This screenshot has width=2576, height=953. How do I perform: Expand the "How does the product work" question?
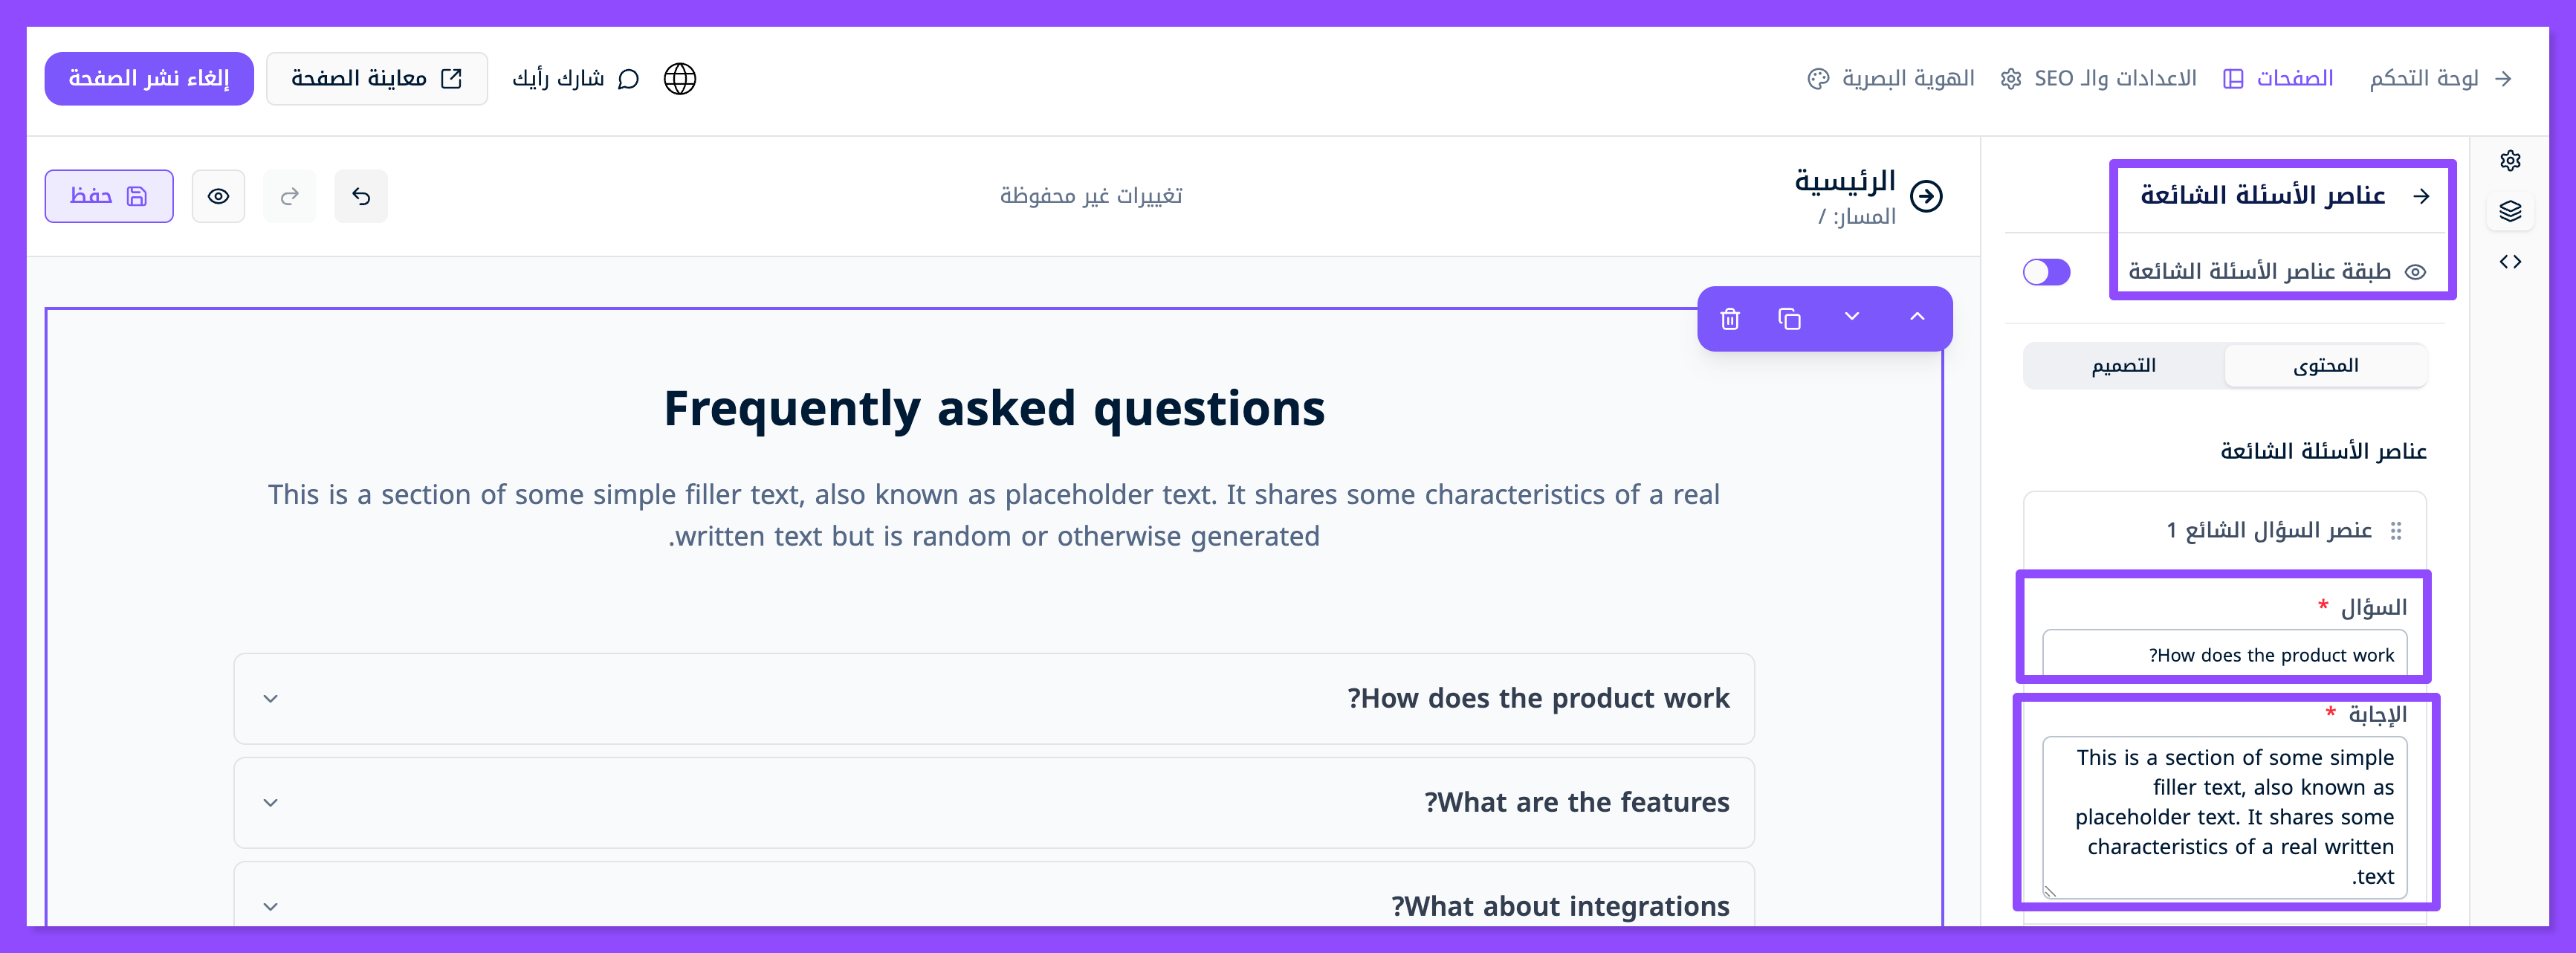[x=993, y=698]
